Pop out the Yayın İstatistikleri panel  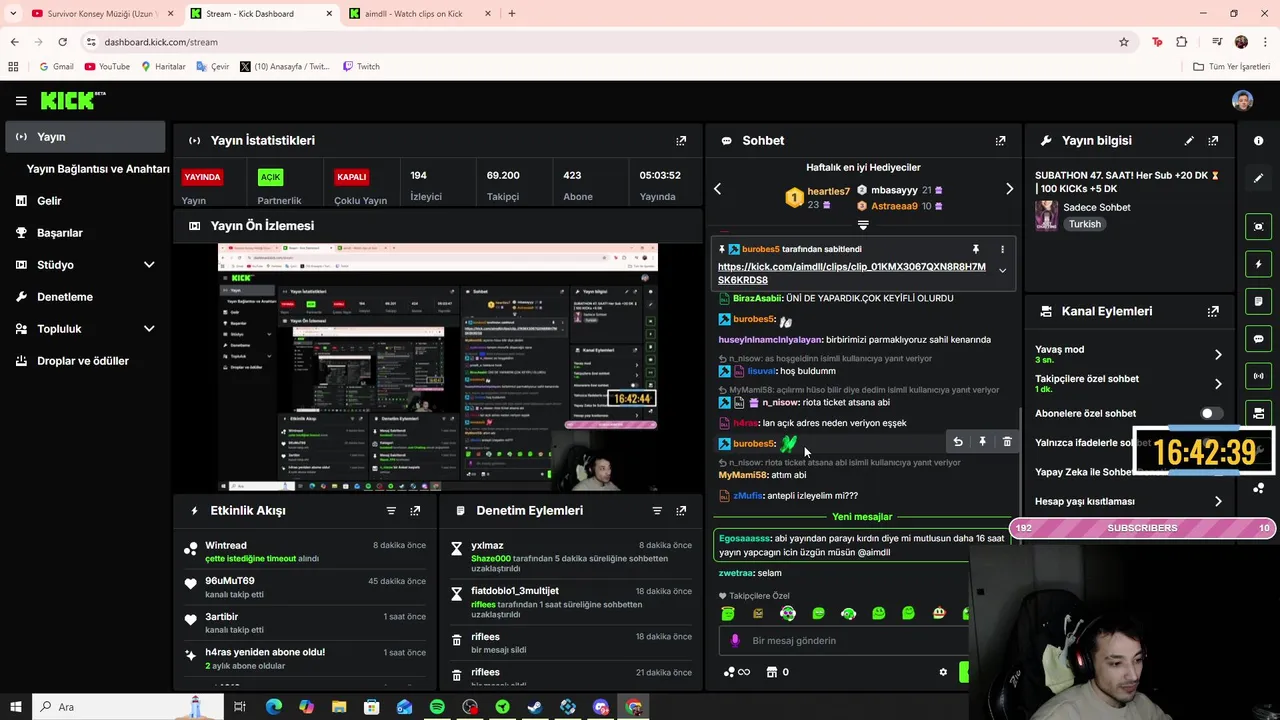coord(681,141)
